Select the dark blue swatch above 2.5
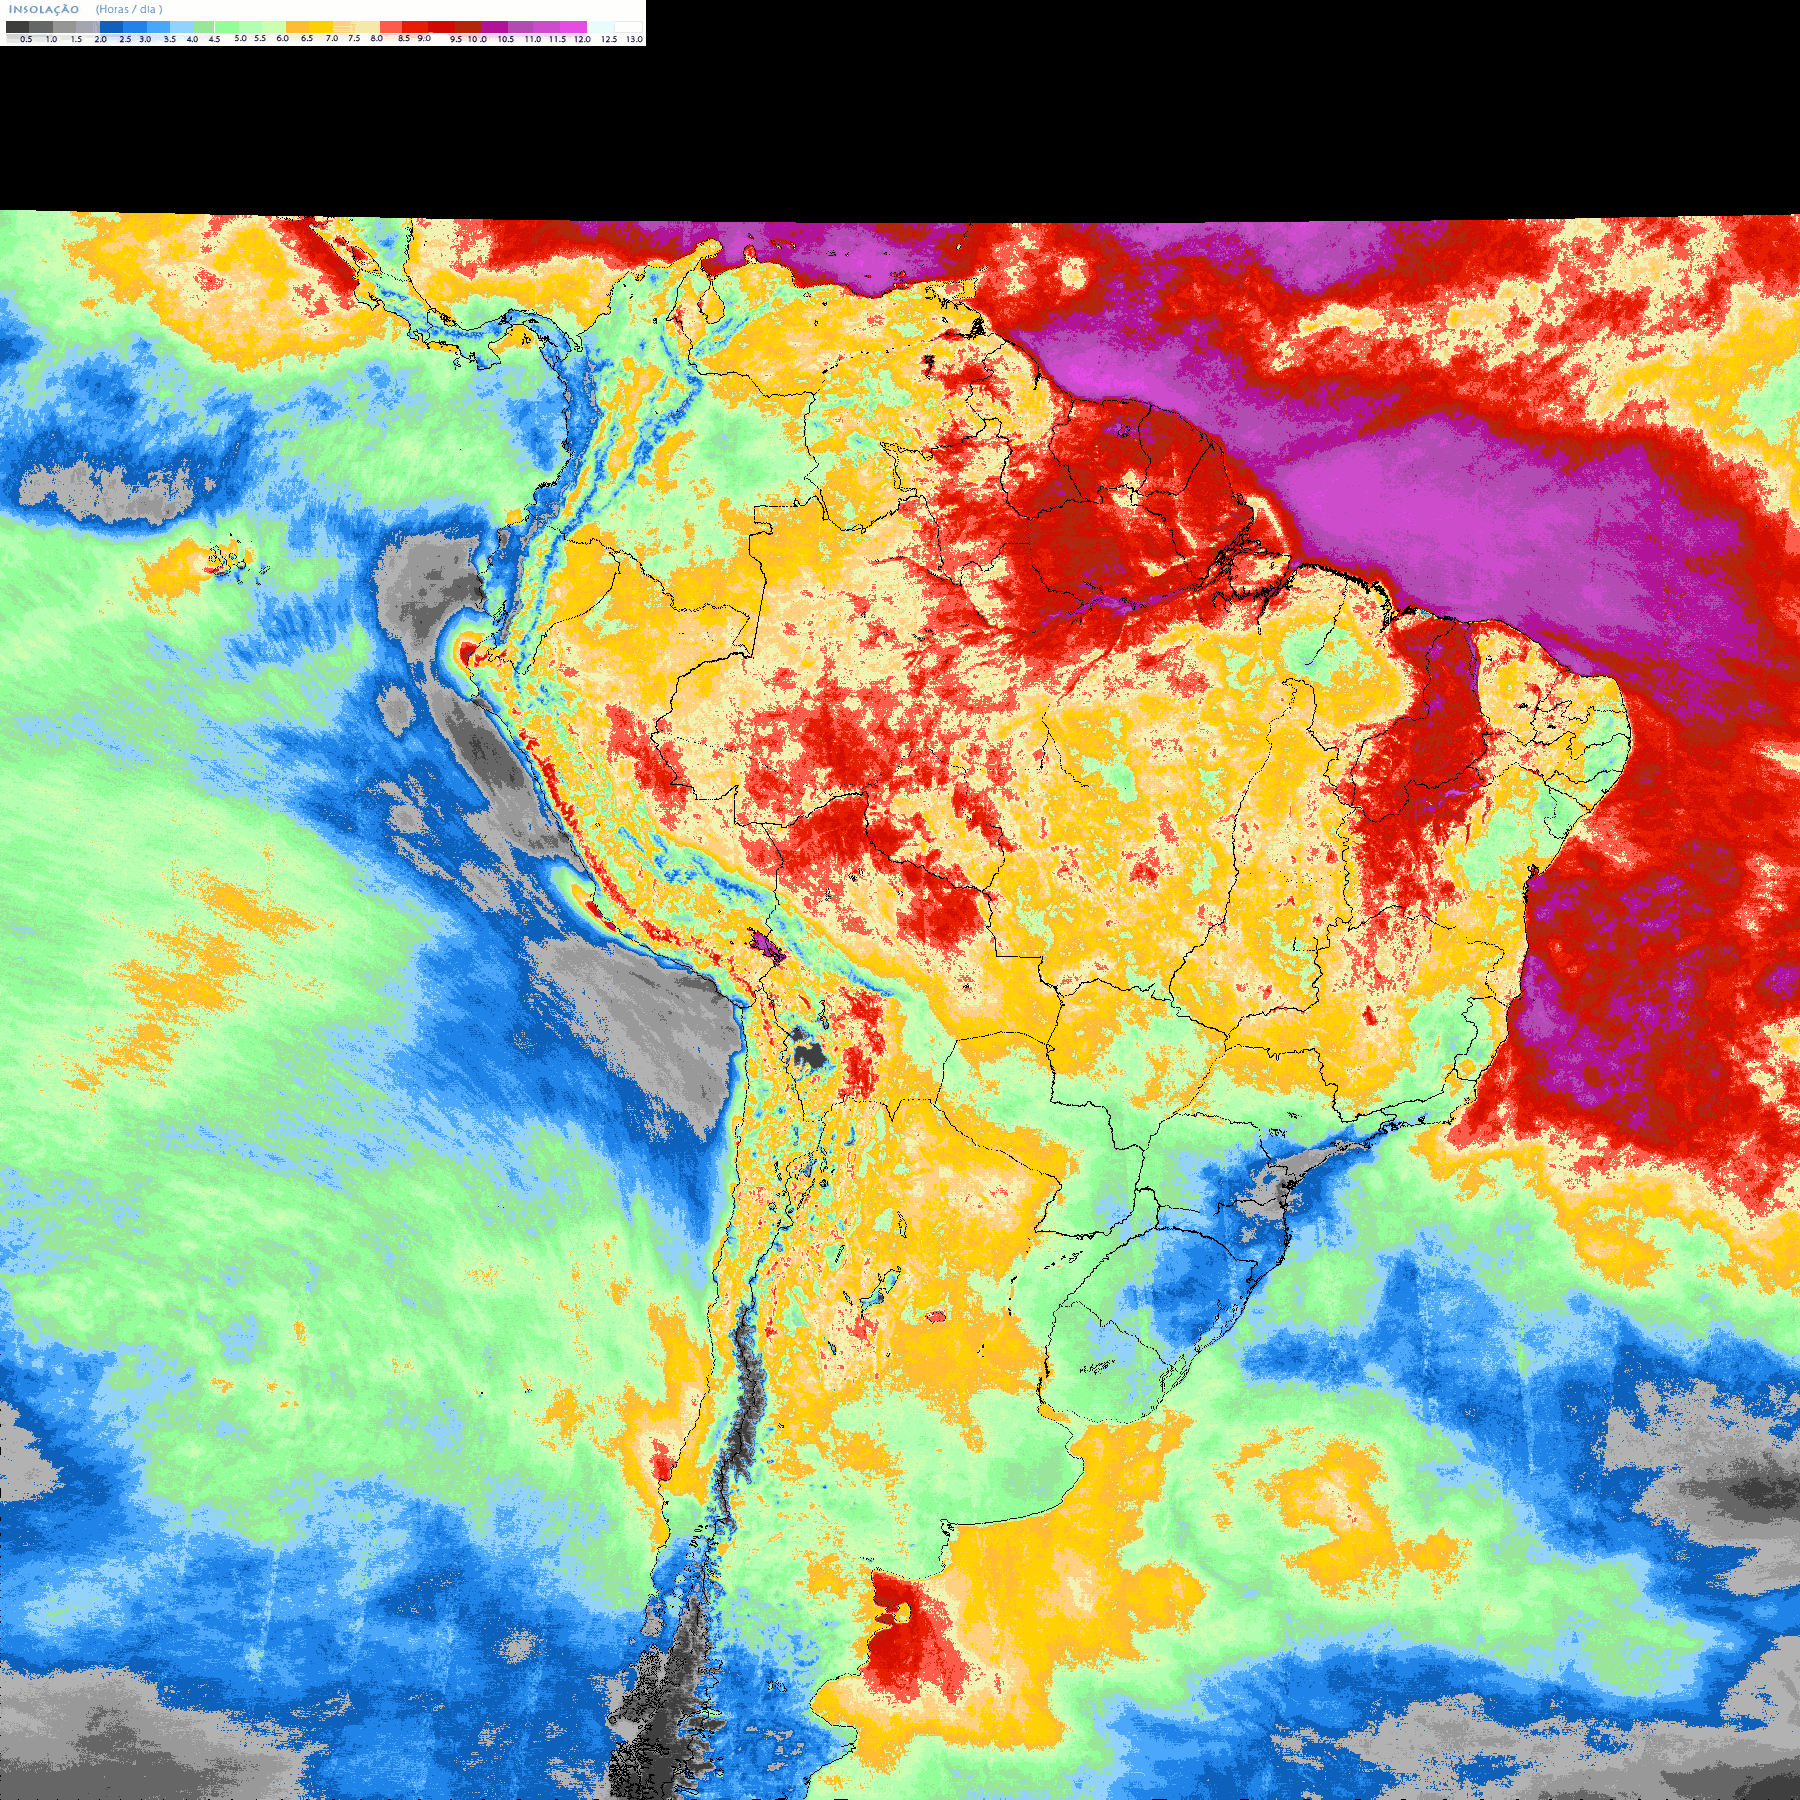 tap(111, 27)
